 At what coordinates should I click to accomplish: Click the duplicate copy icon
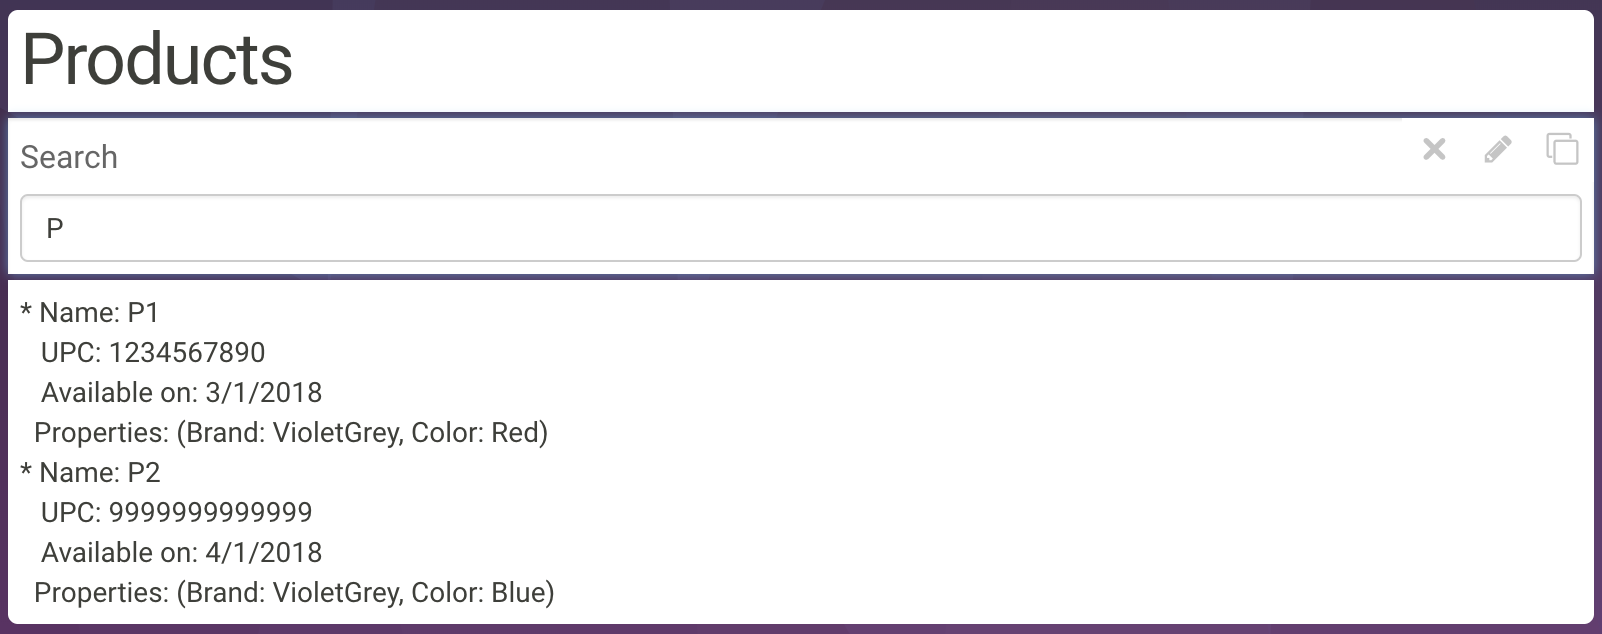click(1562, 149)
